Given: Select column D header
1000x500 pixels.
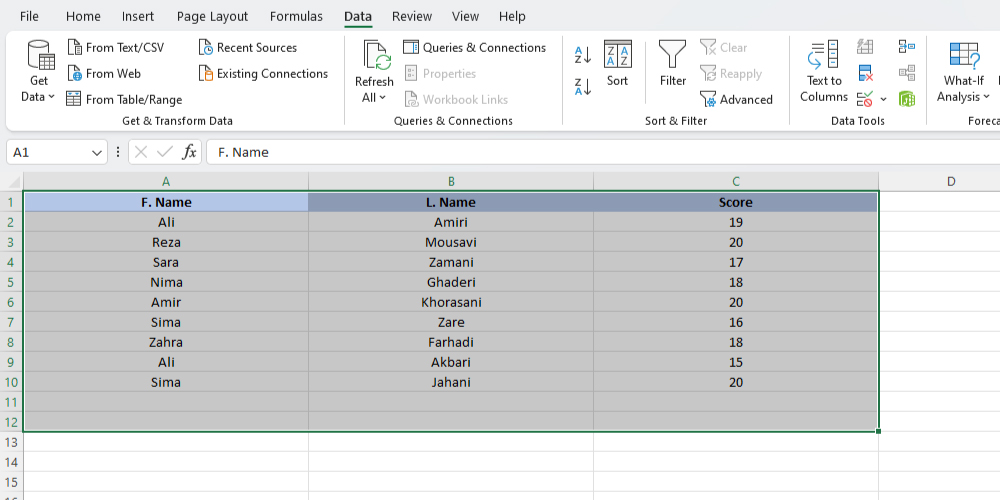Looking at the screenshot, I should point(950,181).
